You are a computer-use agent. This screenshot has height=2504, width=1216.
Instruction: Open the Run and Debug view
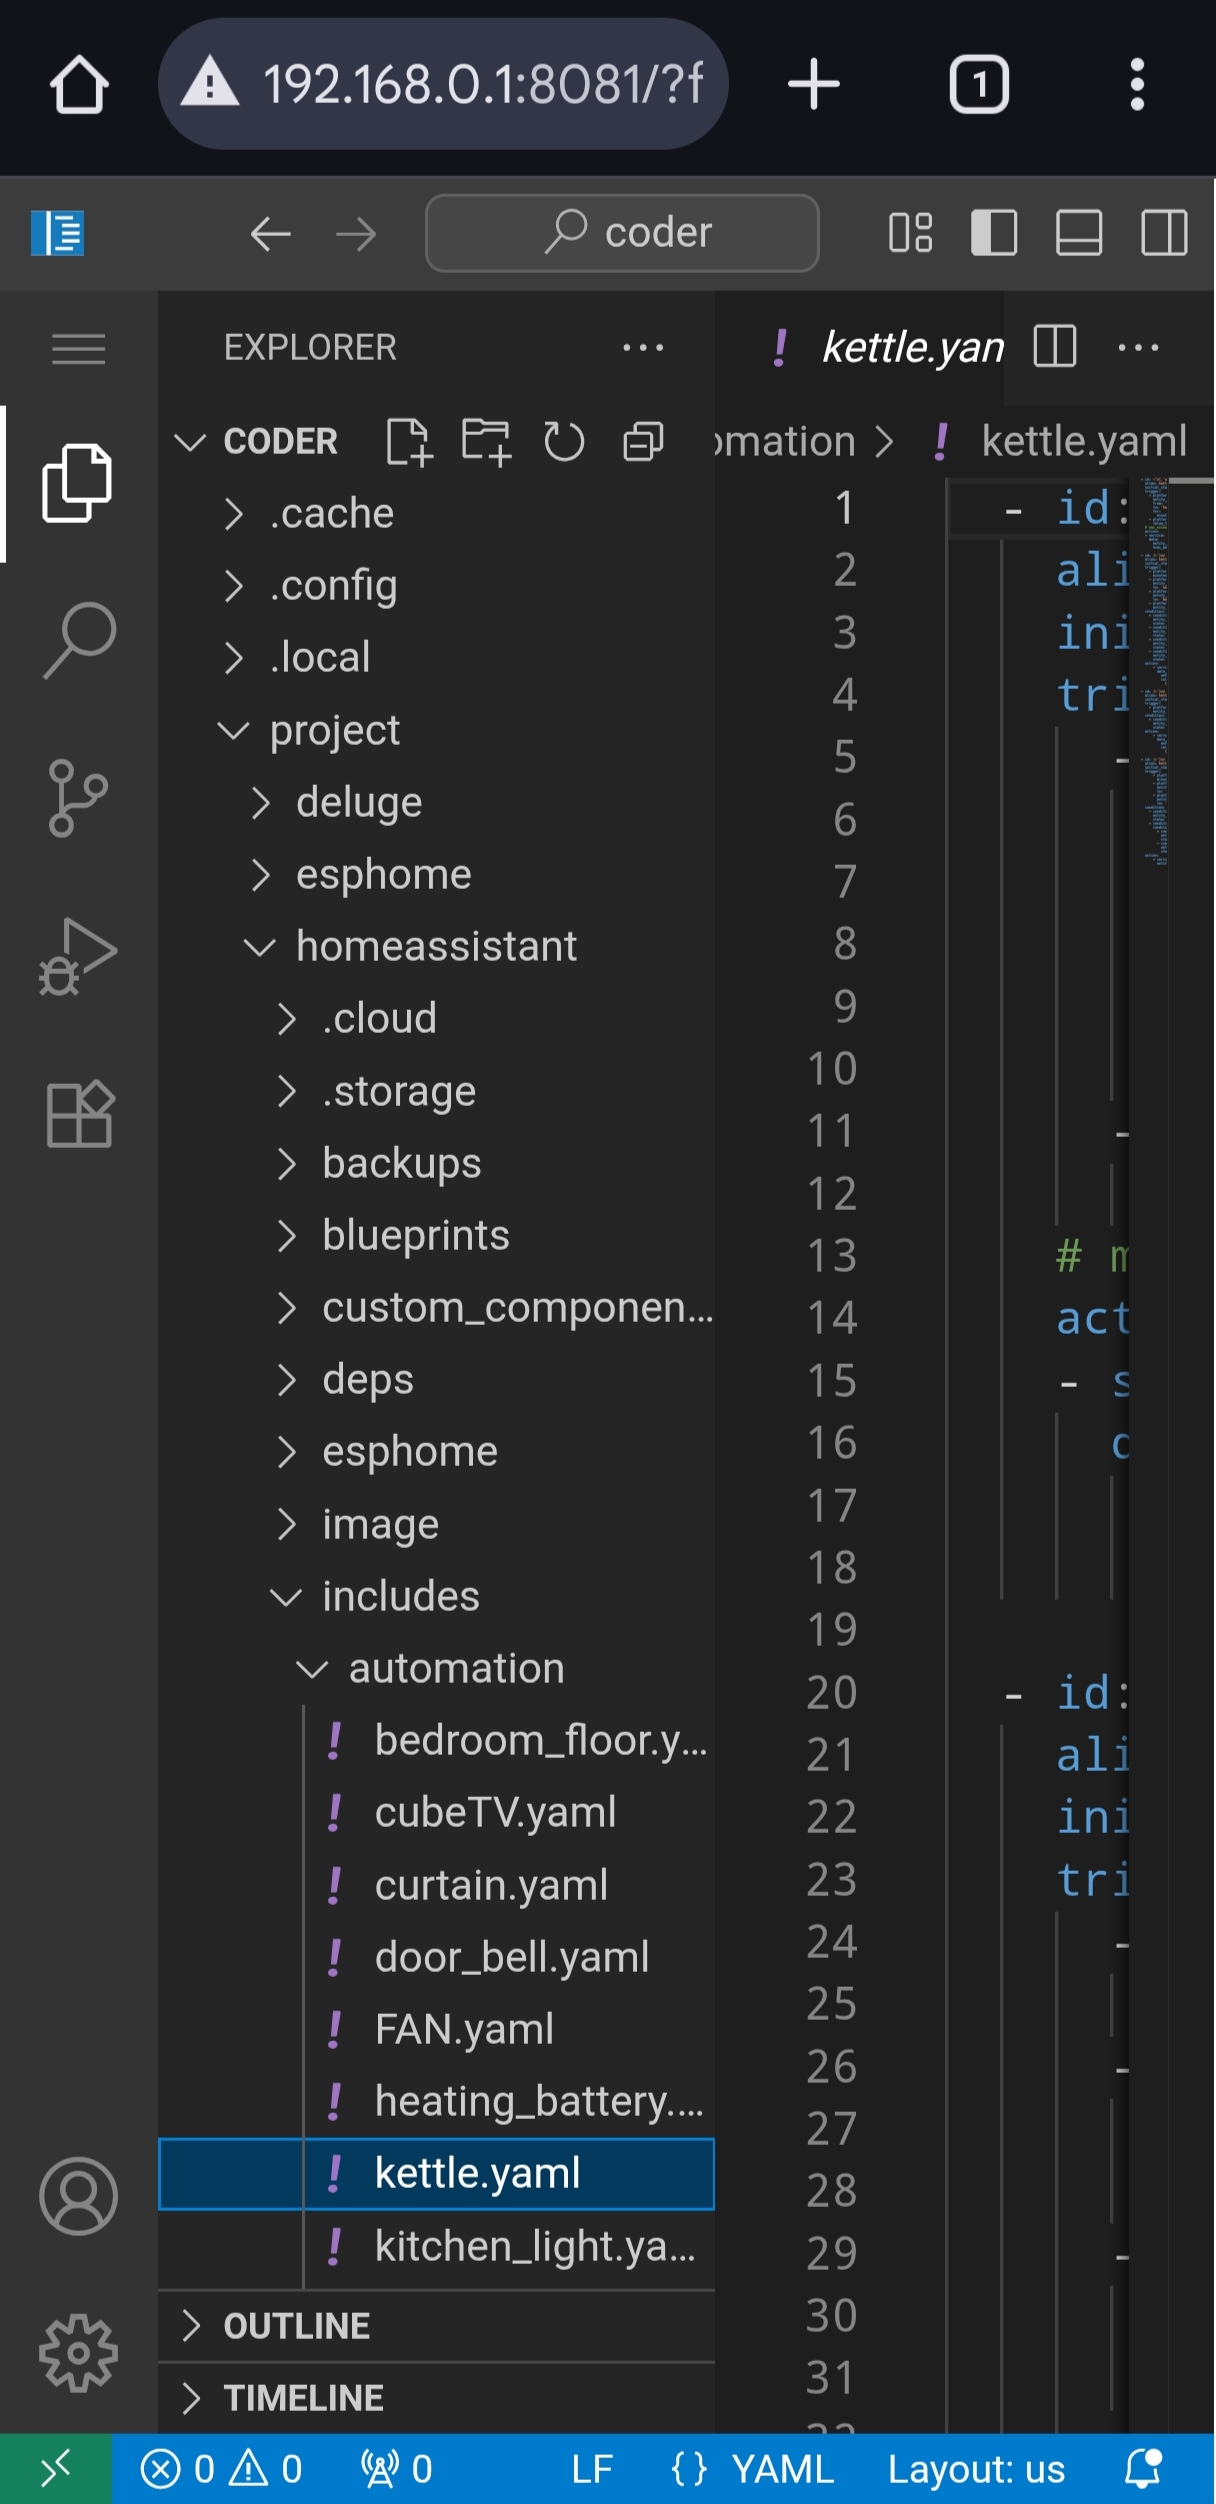pyautogui.click(x=78, y=956)
